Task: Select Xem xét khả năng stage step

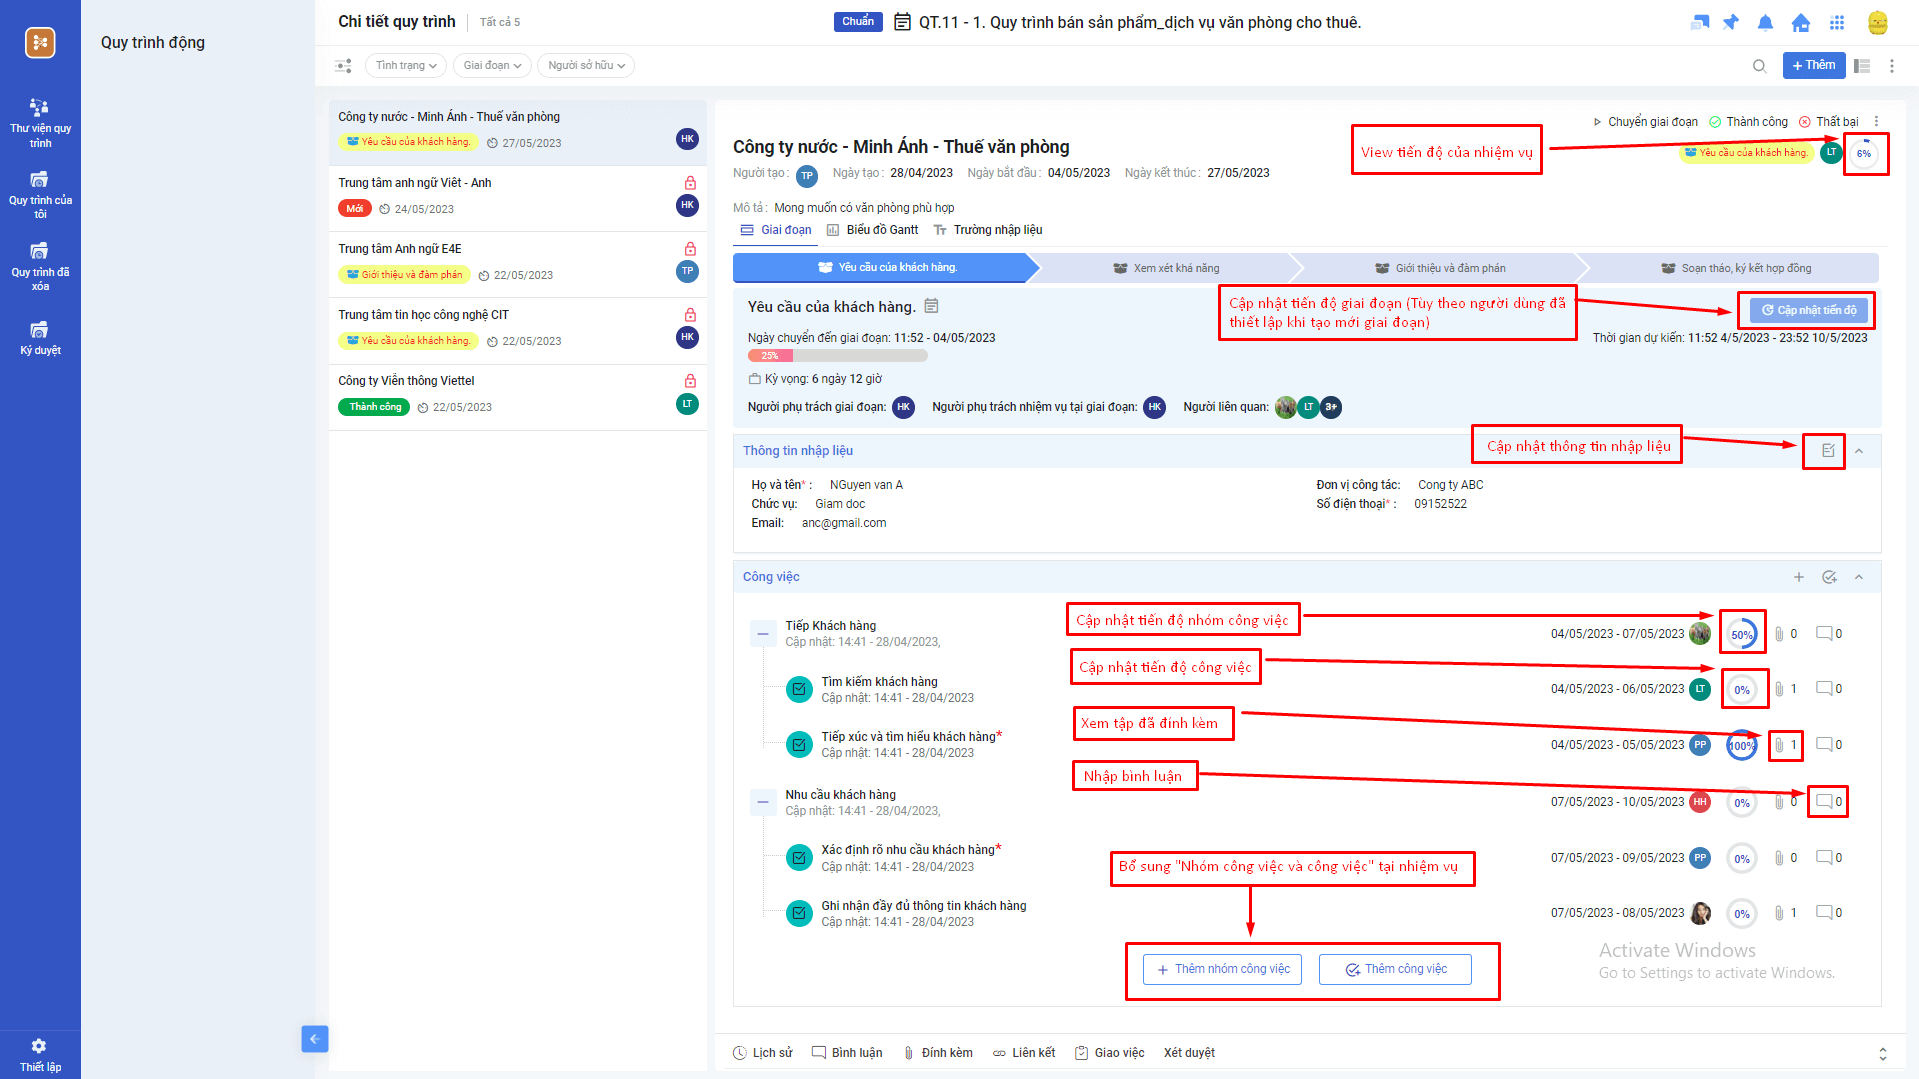Action: [1166, 268]
